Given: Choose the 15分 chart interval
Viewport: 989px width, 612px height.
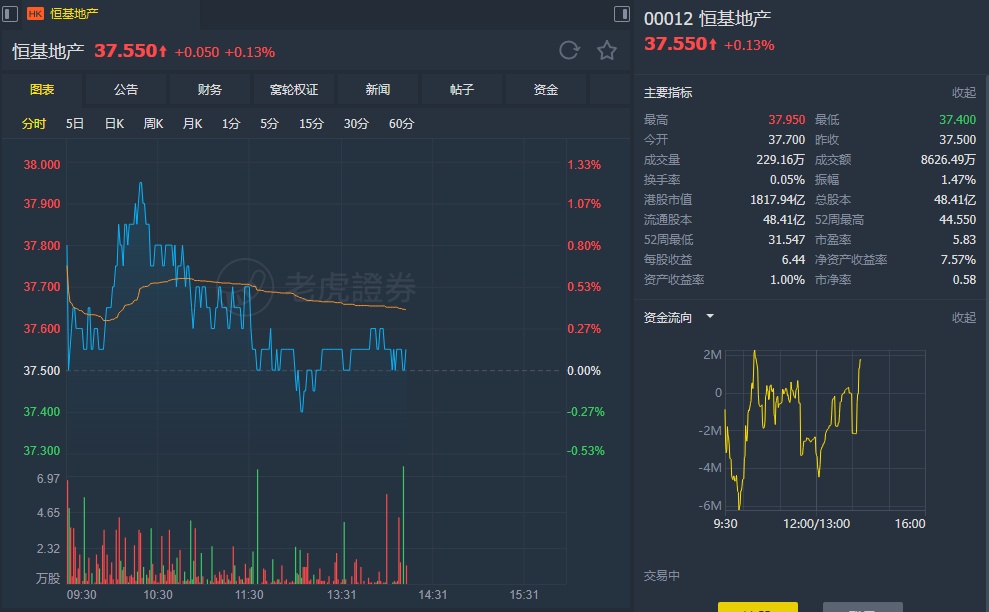Looking at the screenshot, I should coord(311,124).
